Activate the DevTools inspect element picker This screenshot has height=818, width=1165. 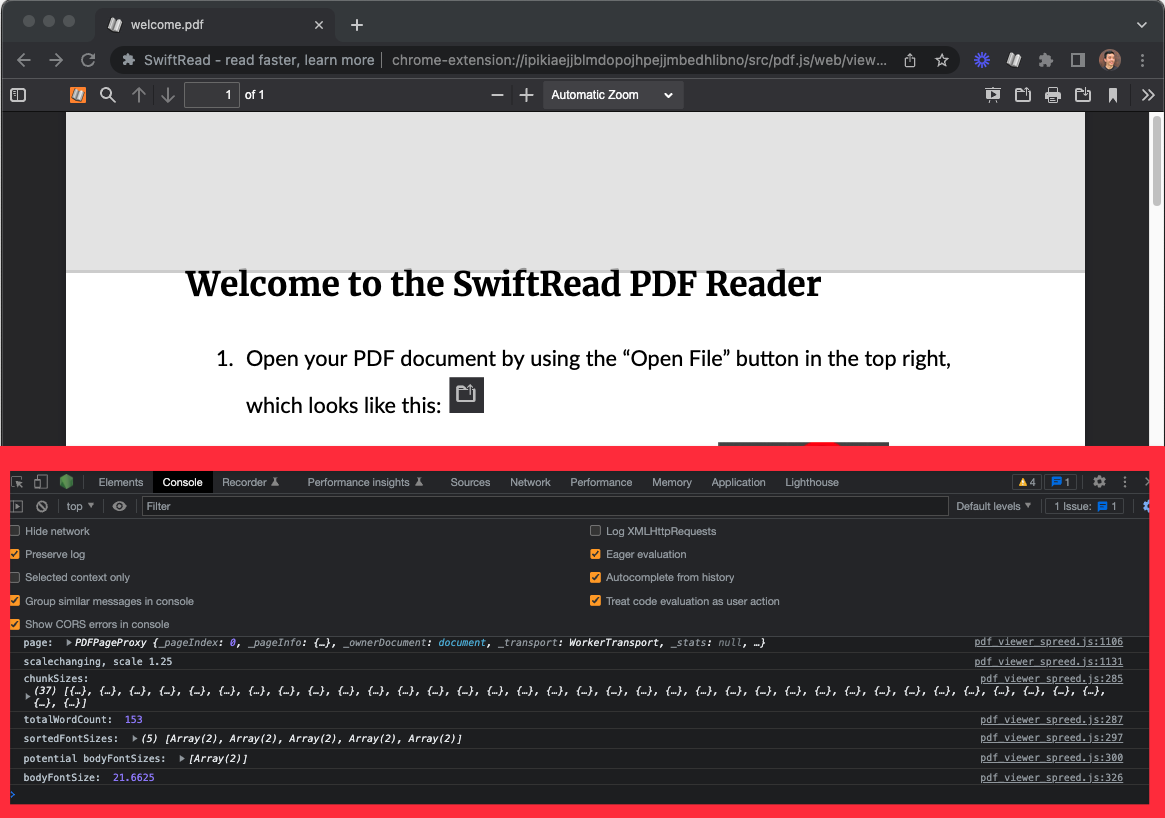(x=17, y=482)
